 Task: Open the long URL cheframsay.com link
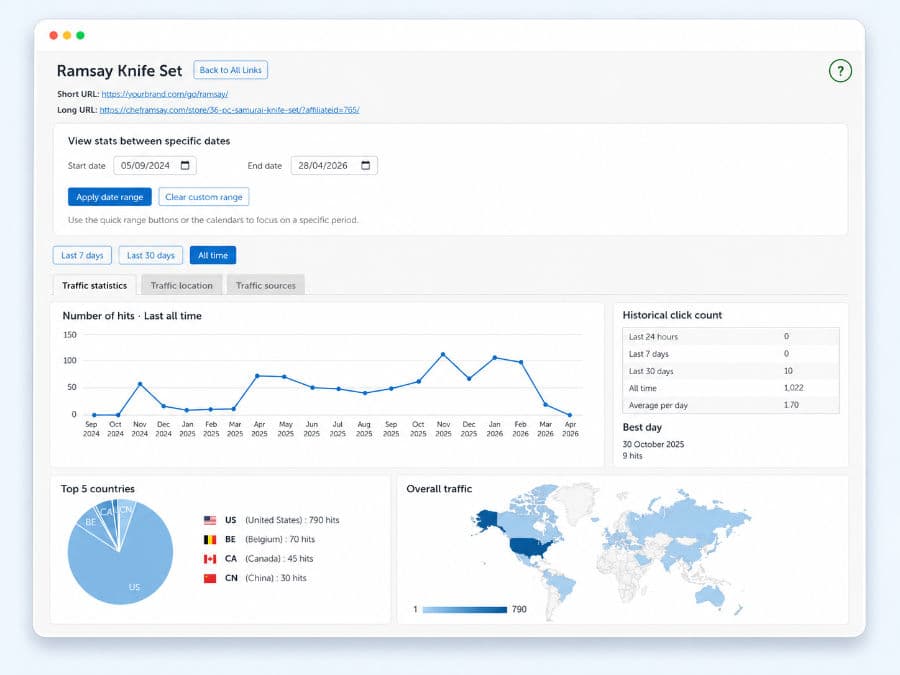(x=230, y=110)
